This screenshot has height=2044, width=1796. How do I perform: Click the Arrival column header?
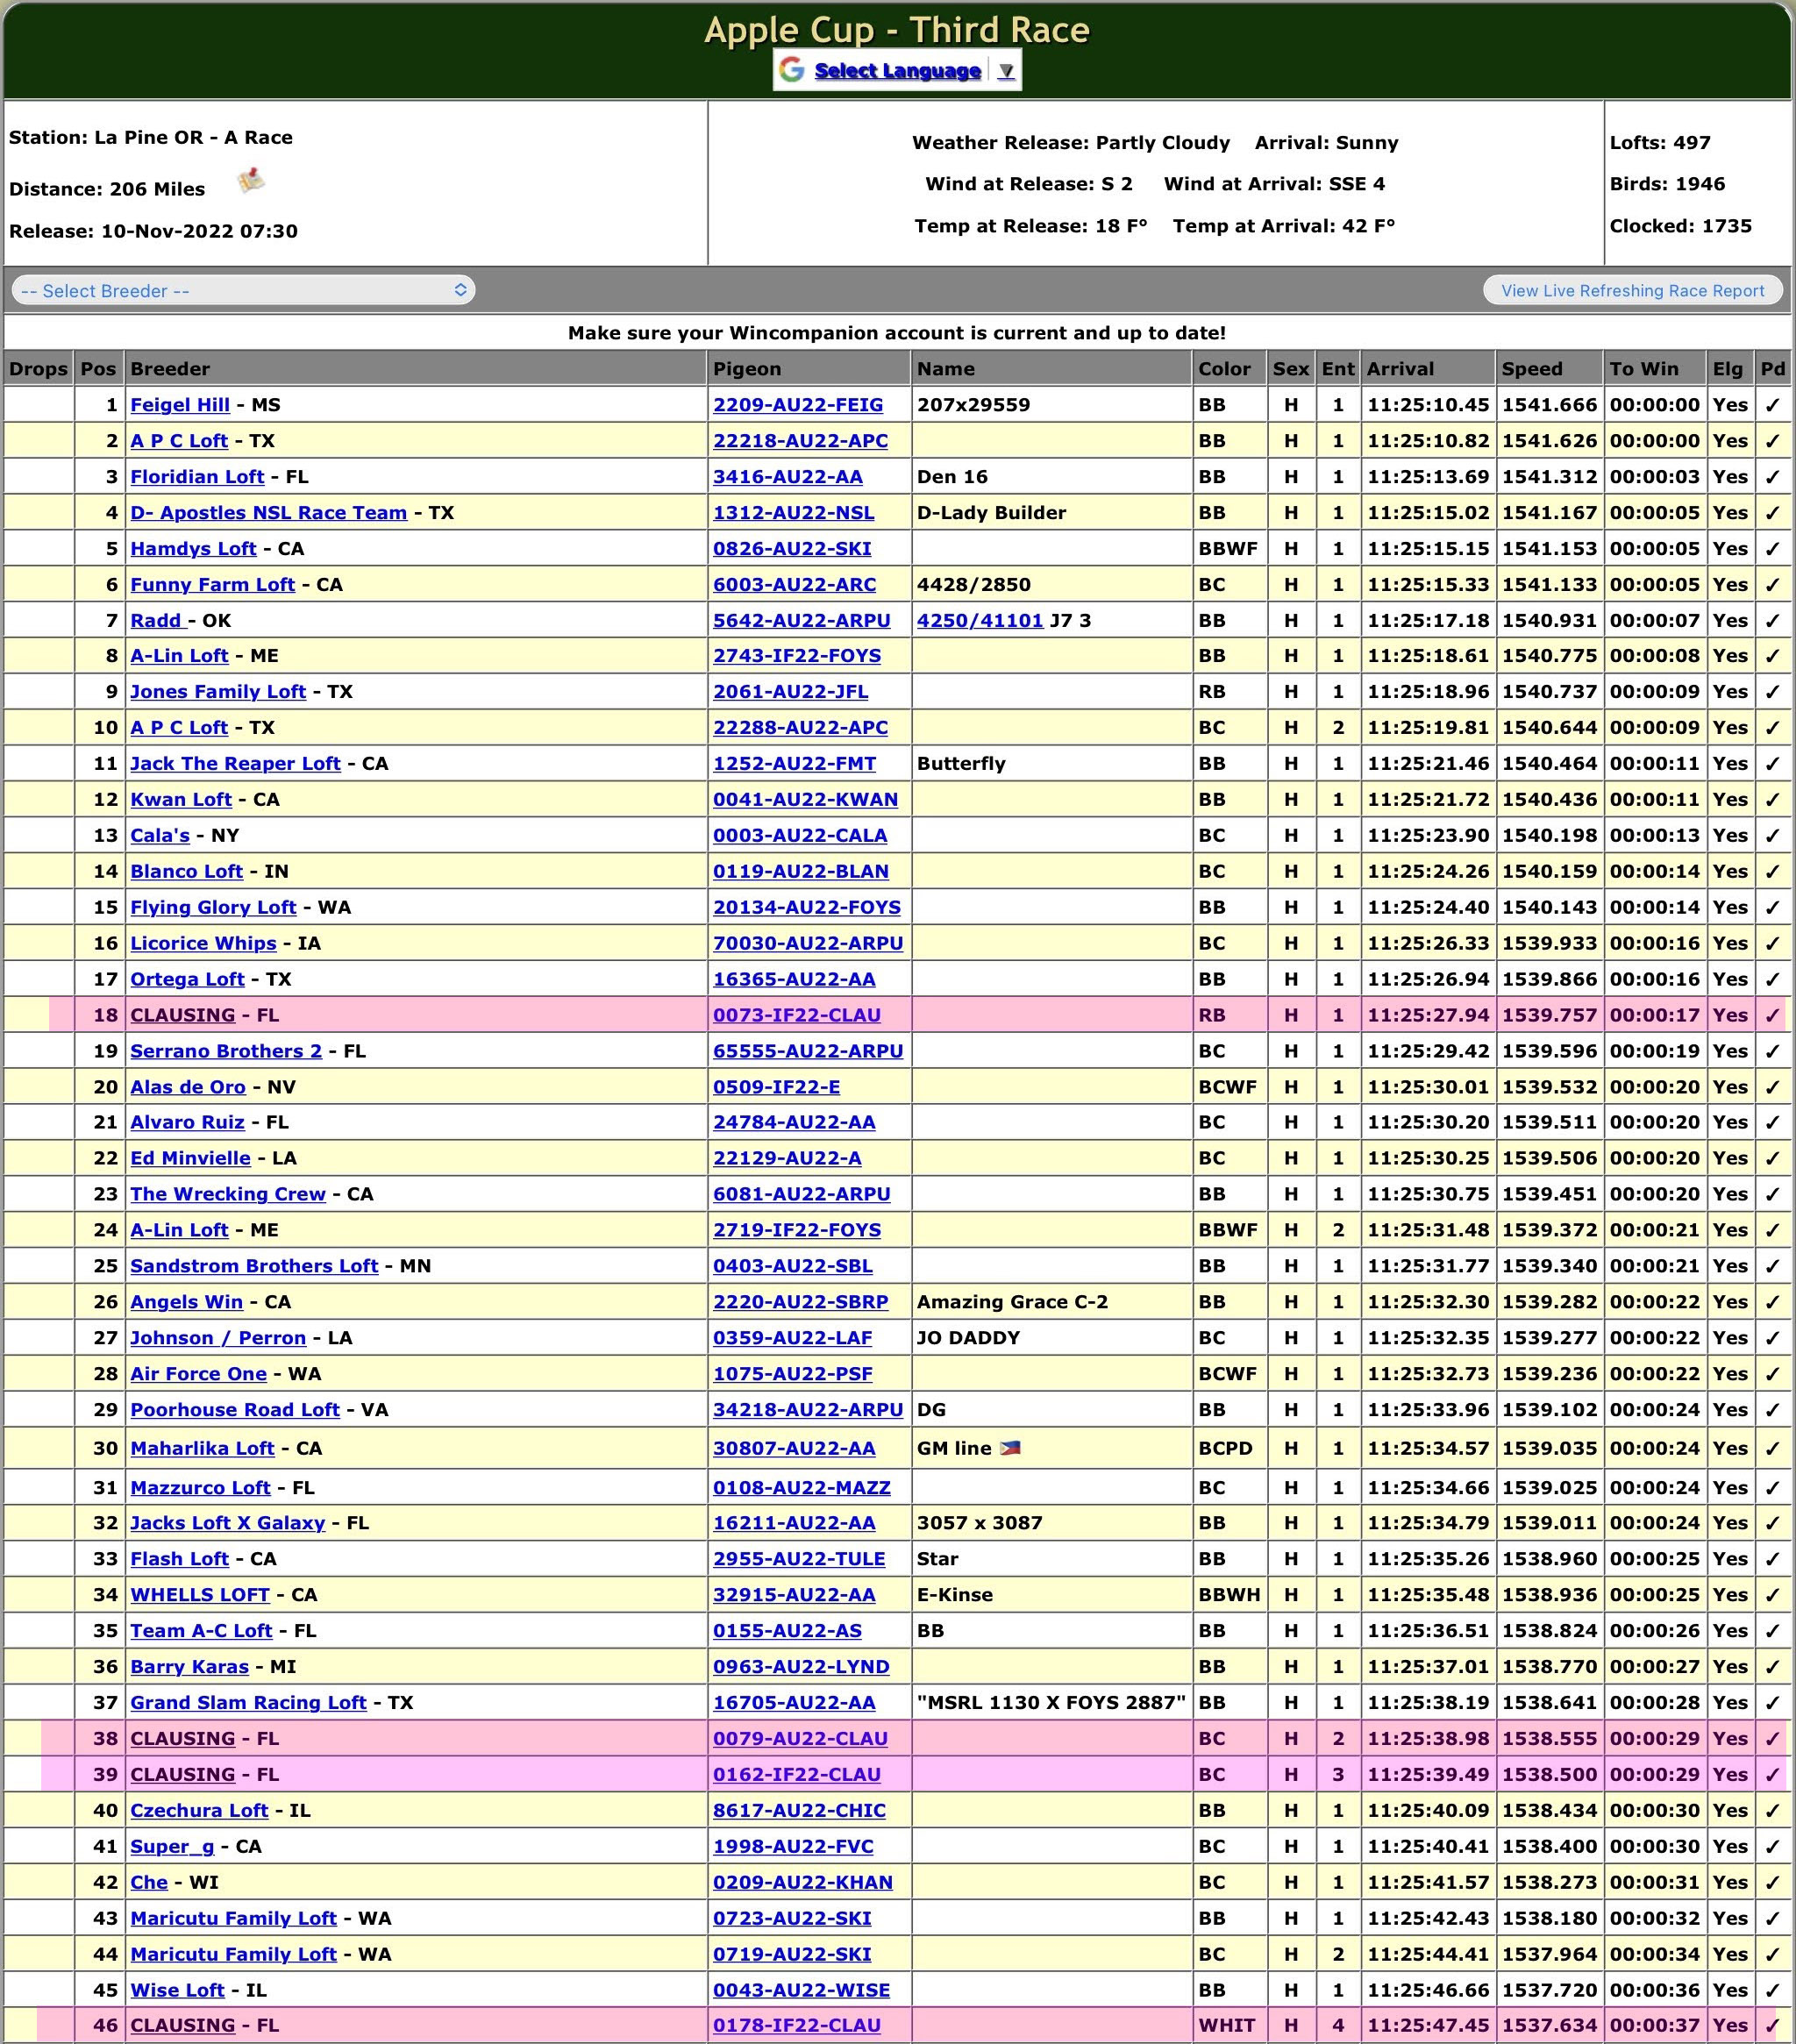pyautogui.click(x=1400, y=369)
